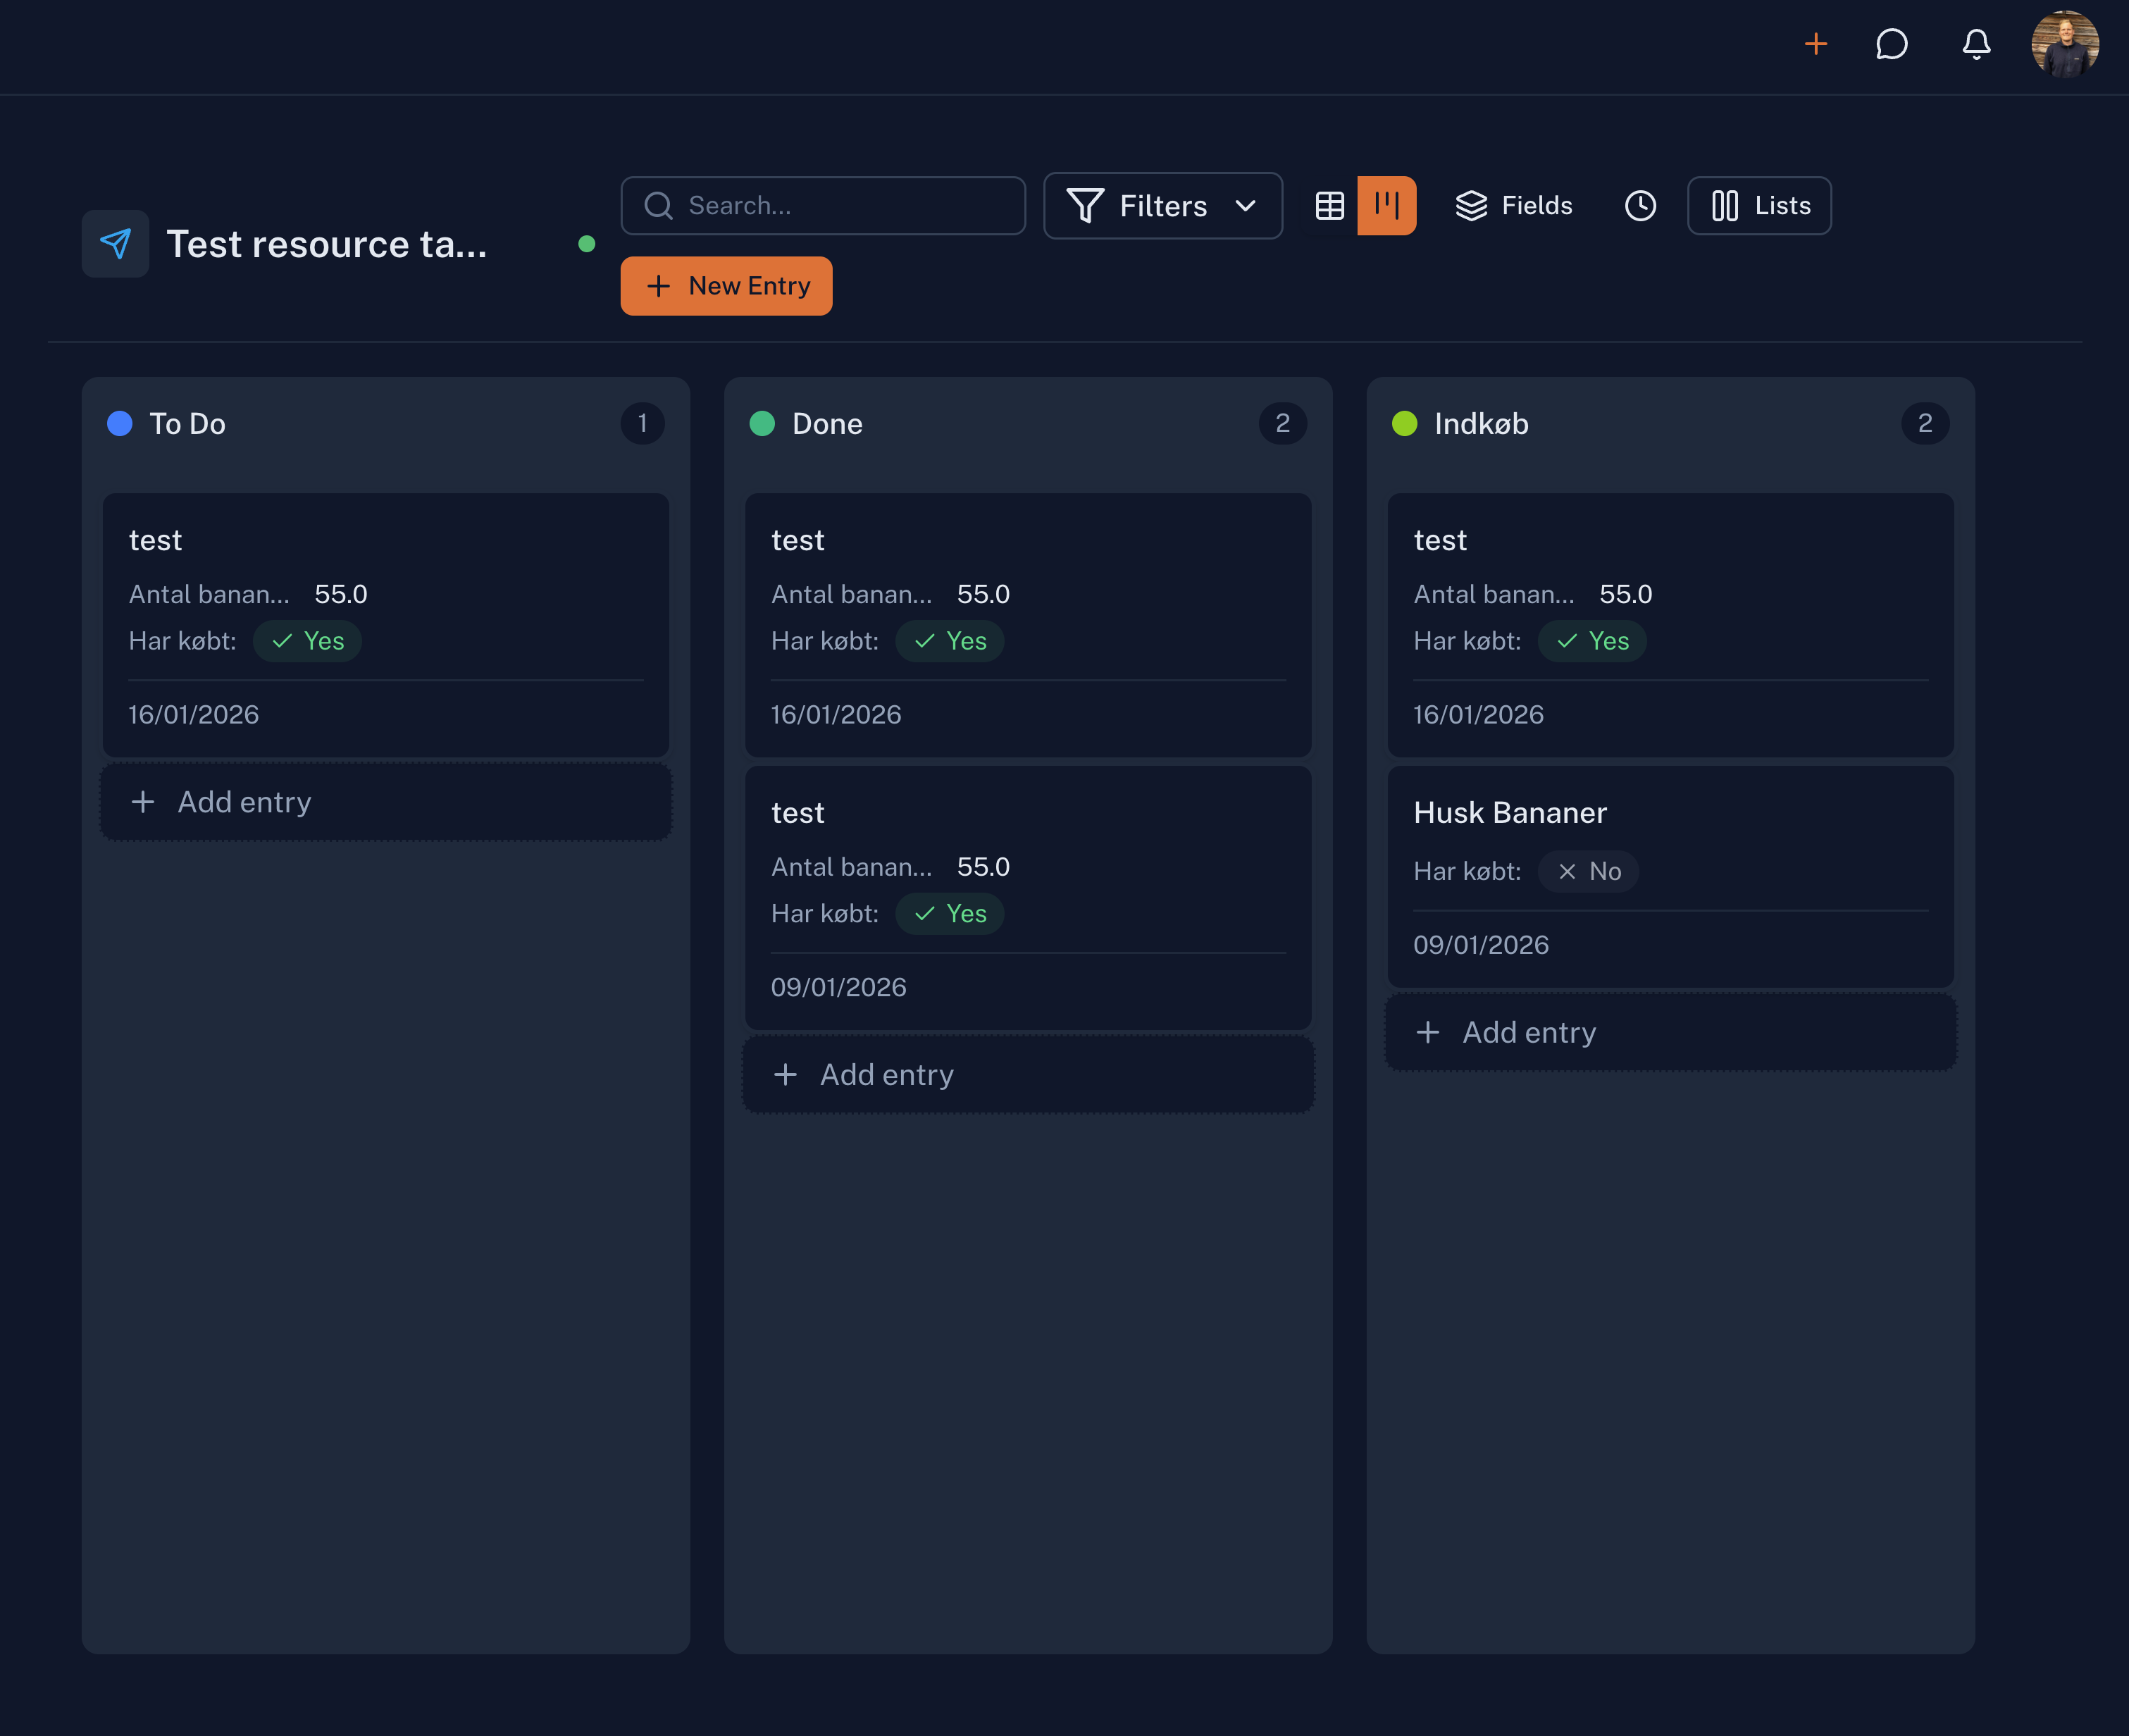Switch to the table view icon
Screen dimensions: 2129x1736
tap(1330, 205)
